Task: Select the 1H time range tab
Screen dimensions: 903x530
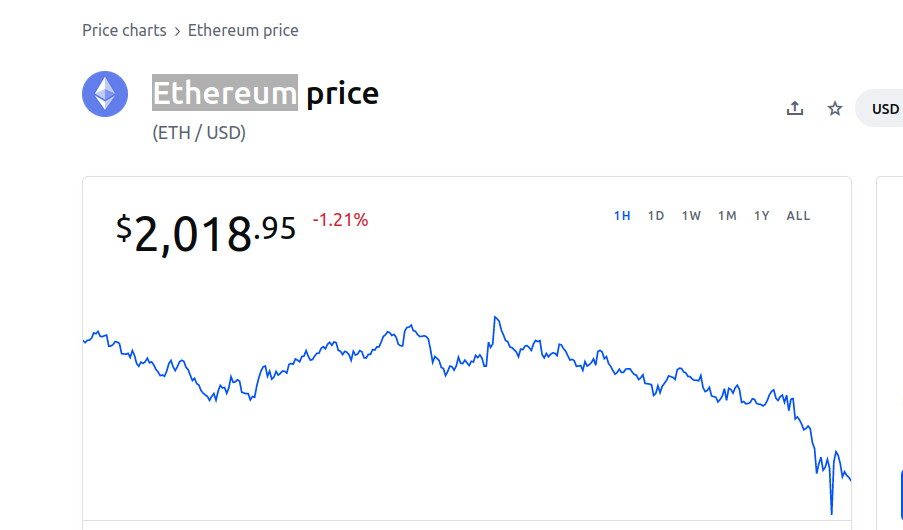Action: pyautogui.click(x=622, y=216)
